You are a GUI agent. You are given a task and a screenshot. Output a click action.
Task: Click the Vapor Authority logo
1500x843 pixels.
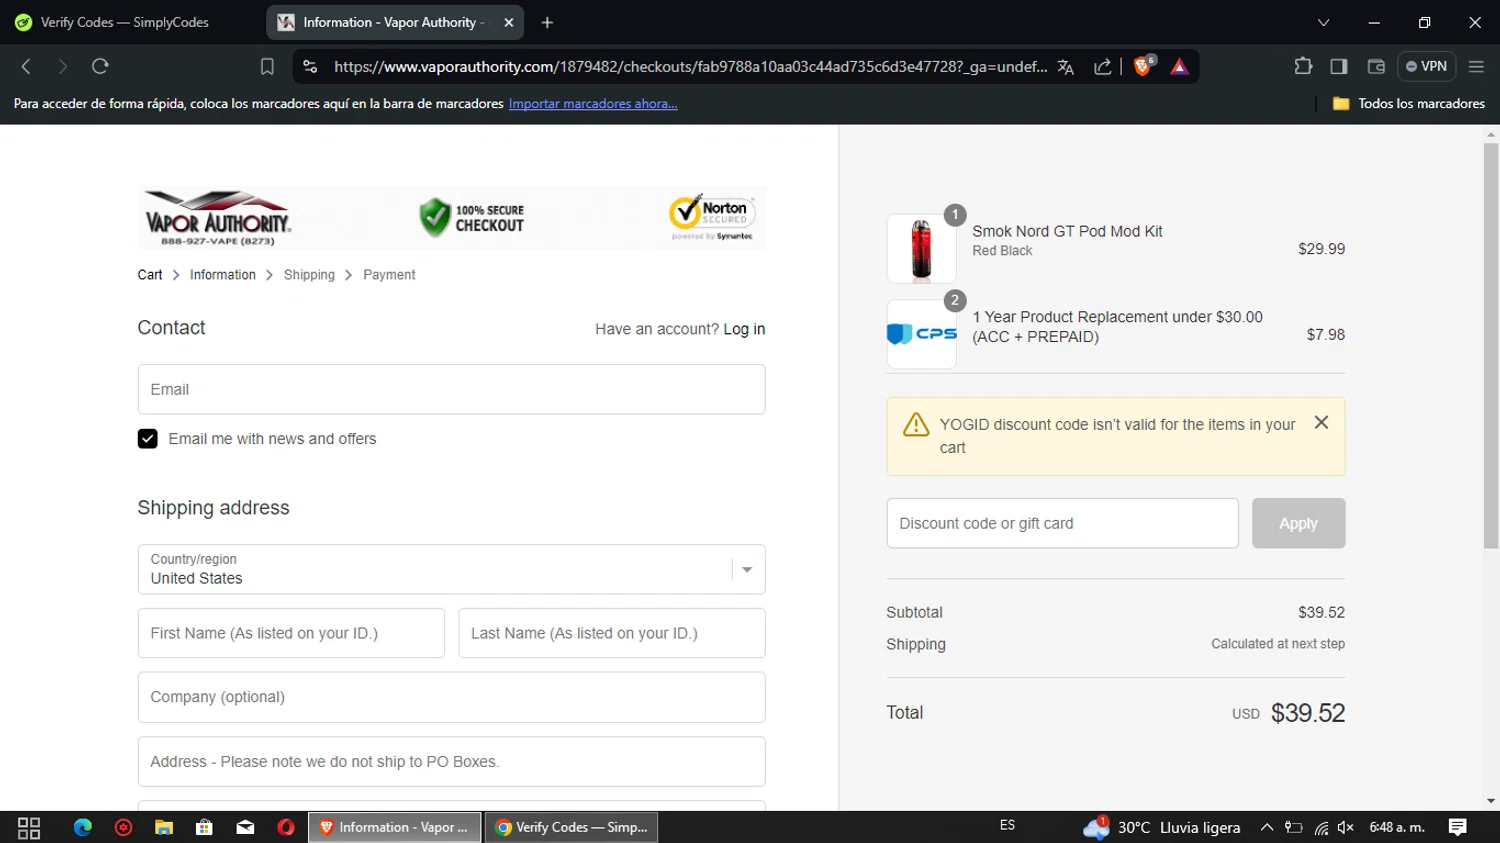(x=218, y=217)
